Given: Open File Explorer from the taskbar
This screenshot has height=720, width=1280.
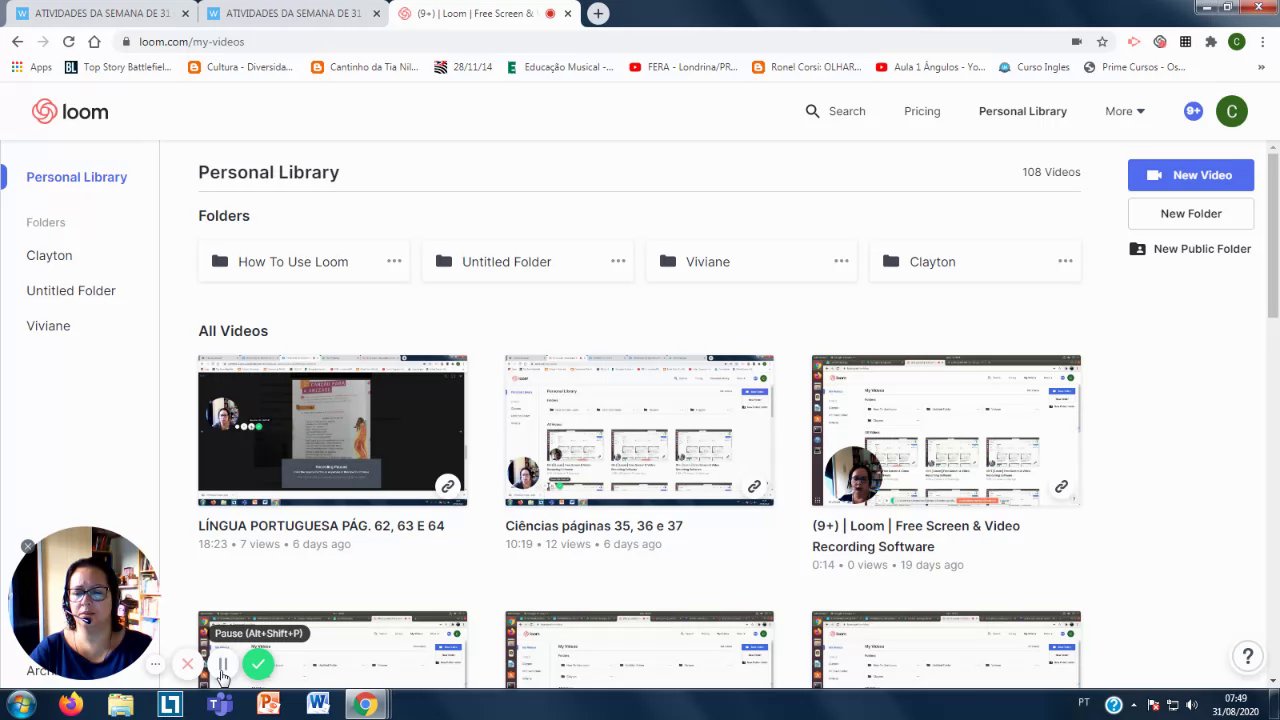Looking at the screenshot, I should [x=120, y=704].
